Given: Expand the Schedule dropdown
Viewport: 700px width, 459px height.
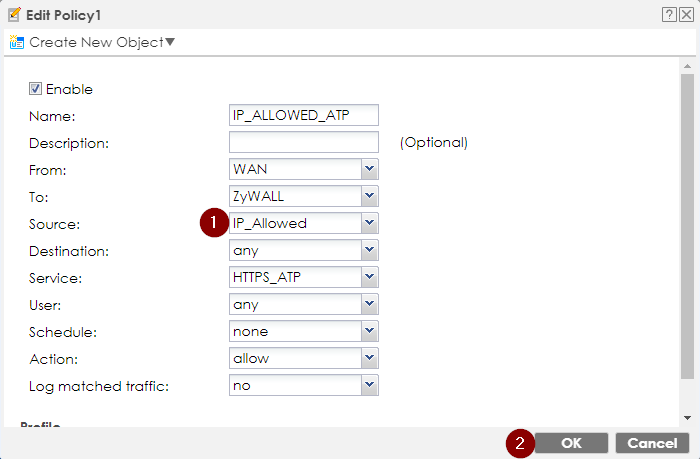Looking at the screenshot, I should tap(369, 331).
